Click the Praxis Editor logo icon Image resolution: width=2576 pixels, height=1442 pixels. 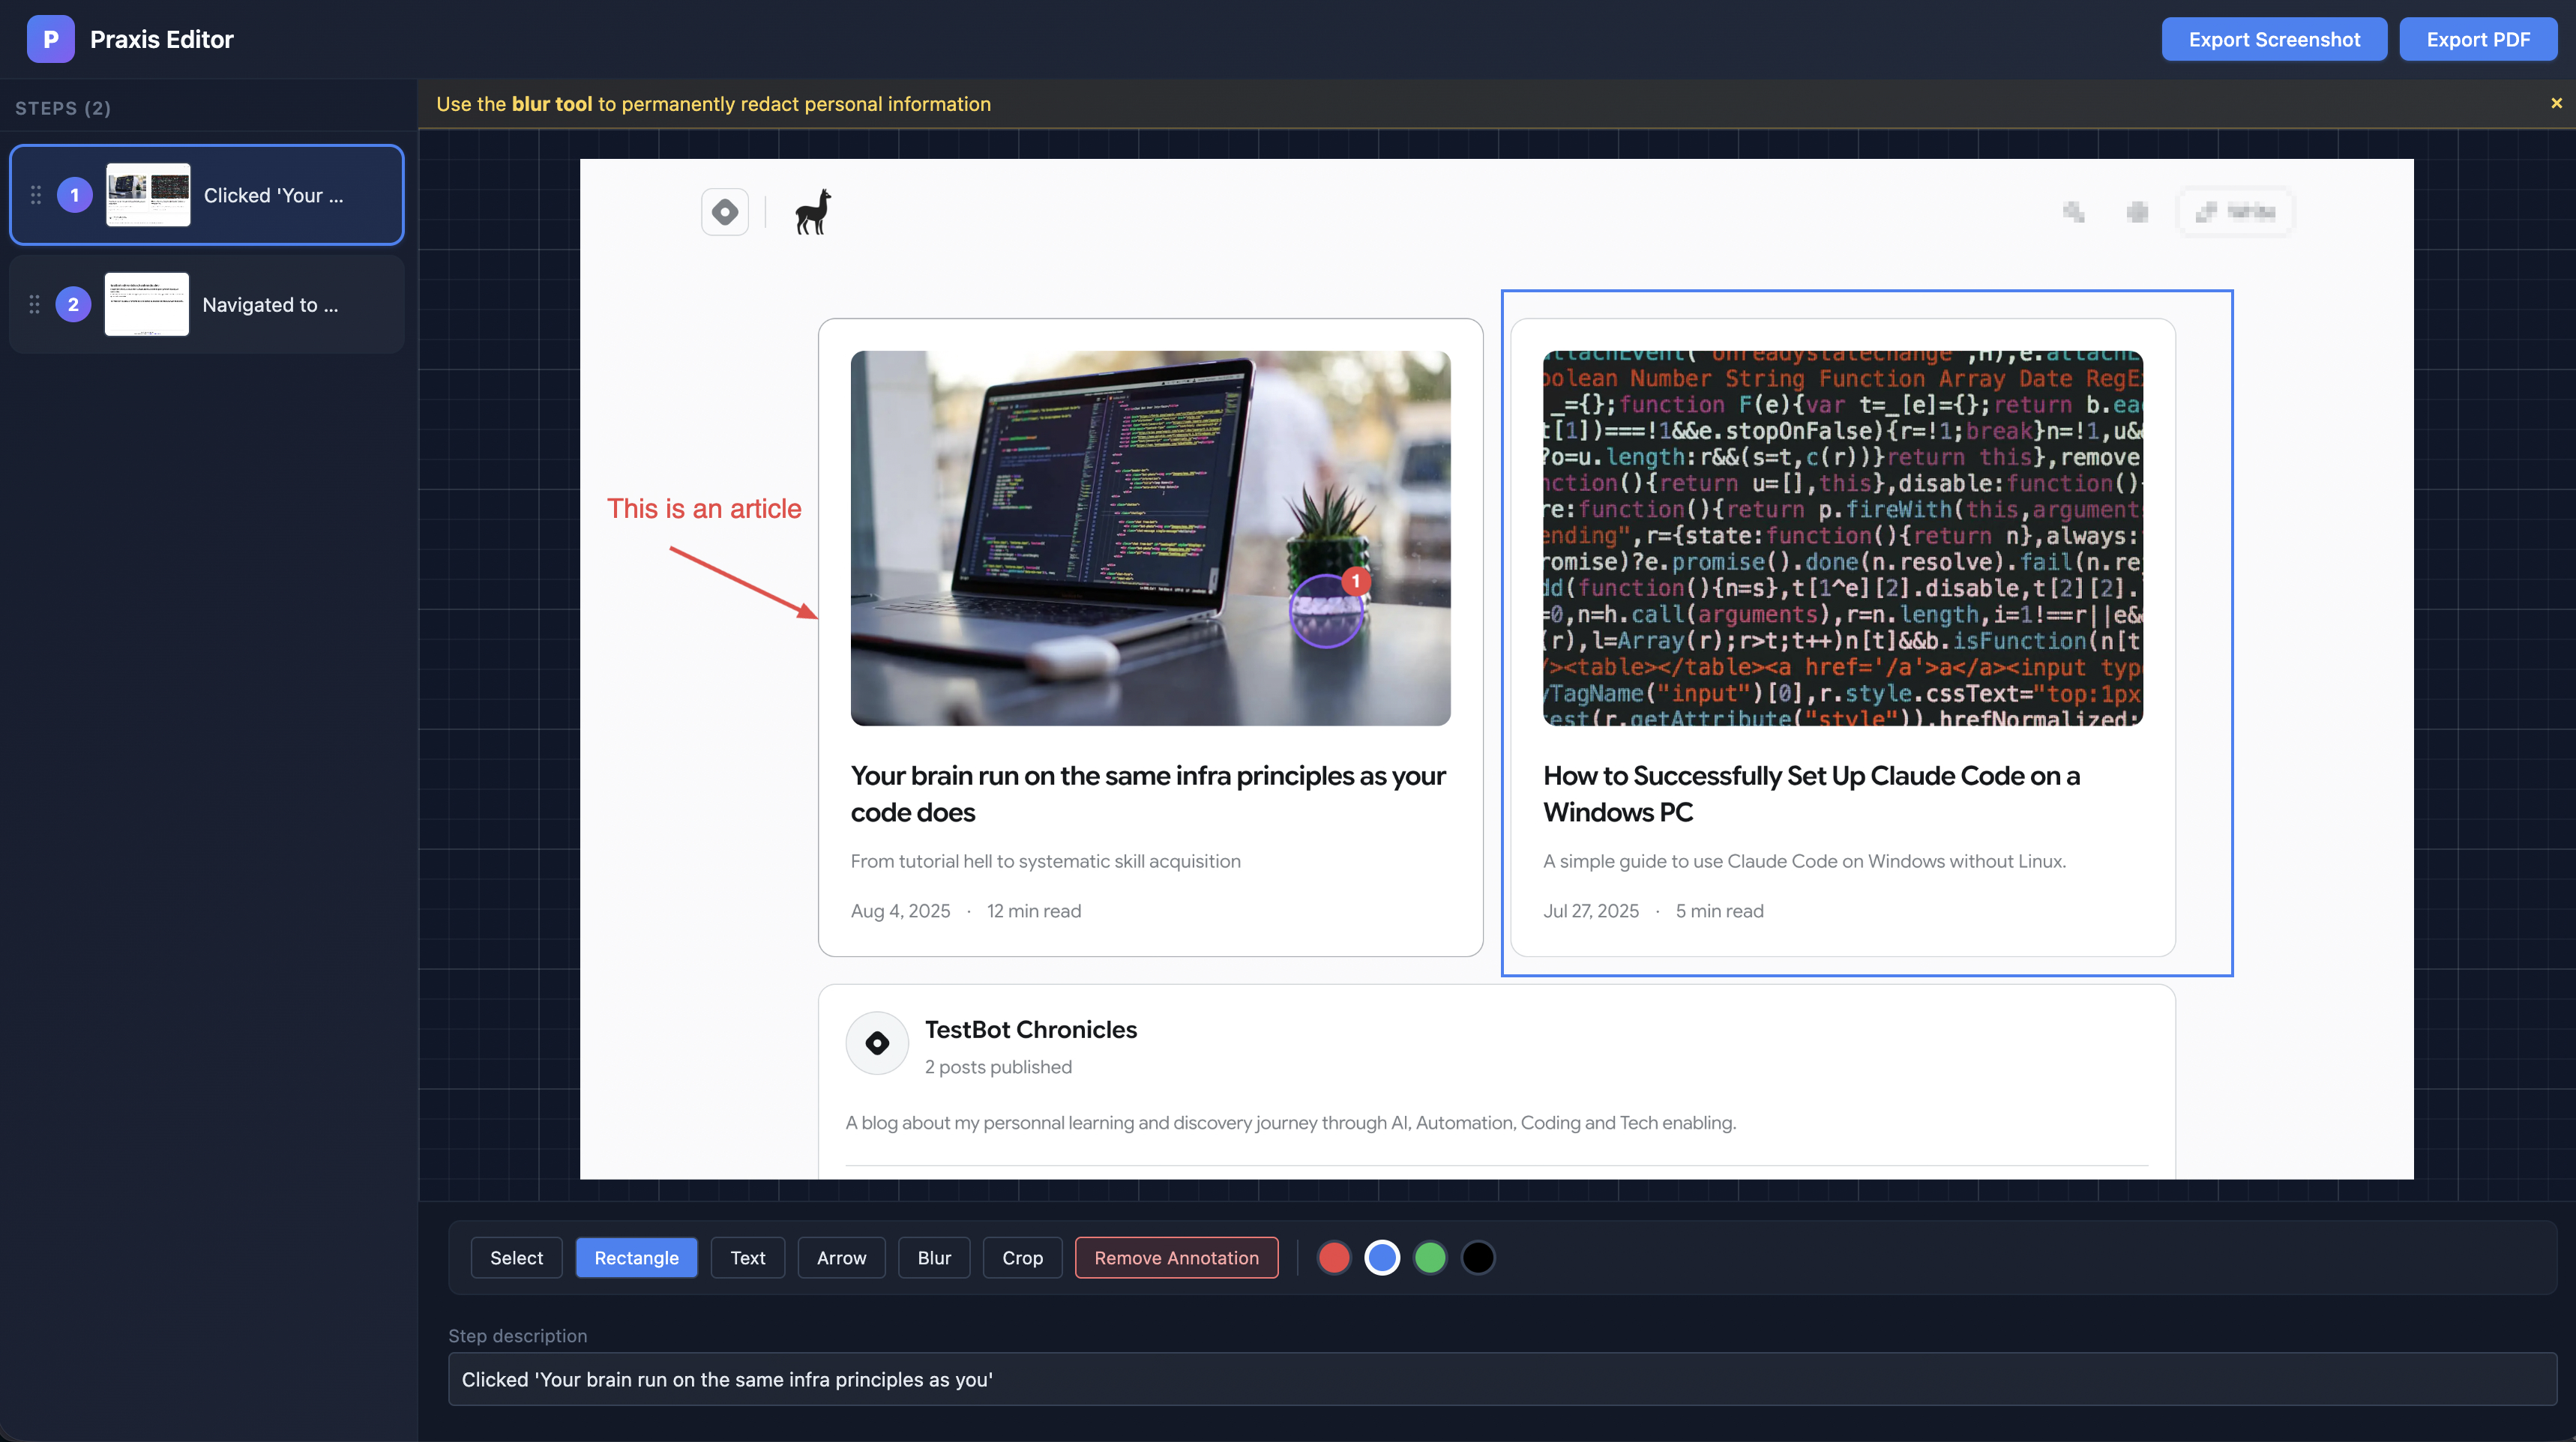coord(50,39)
